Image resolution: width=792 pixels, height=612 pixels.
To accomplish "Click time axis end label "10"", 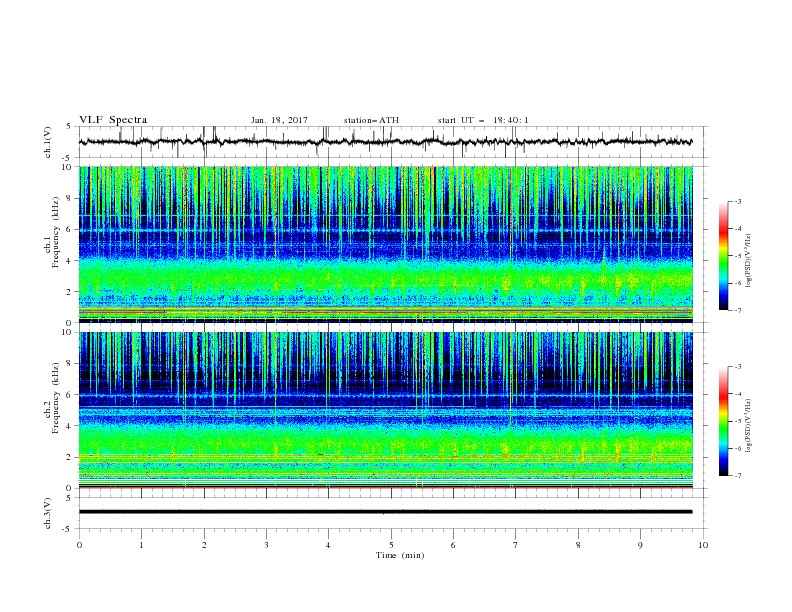I will [703, 545].
